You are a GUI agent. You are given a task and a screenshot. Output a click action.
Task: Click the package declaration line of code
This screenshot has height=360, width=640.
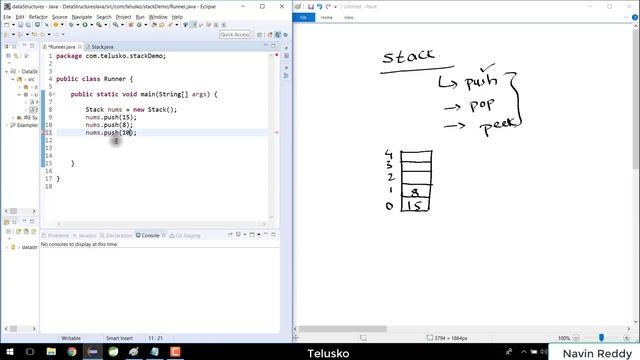point(111,56)
